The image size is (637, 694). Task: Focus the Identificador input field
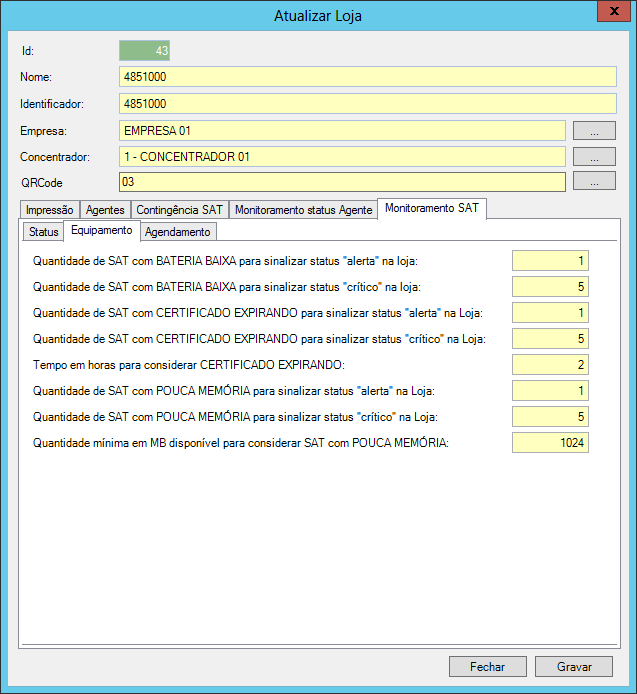pyautogui.click(x=367, y=103)
